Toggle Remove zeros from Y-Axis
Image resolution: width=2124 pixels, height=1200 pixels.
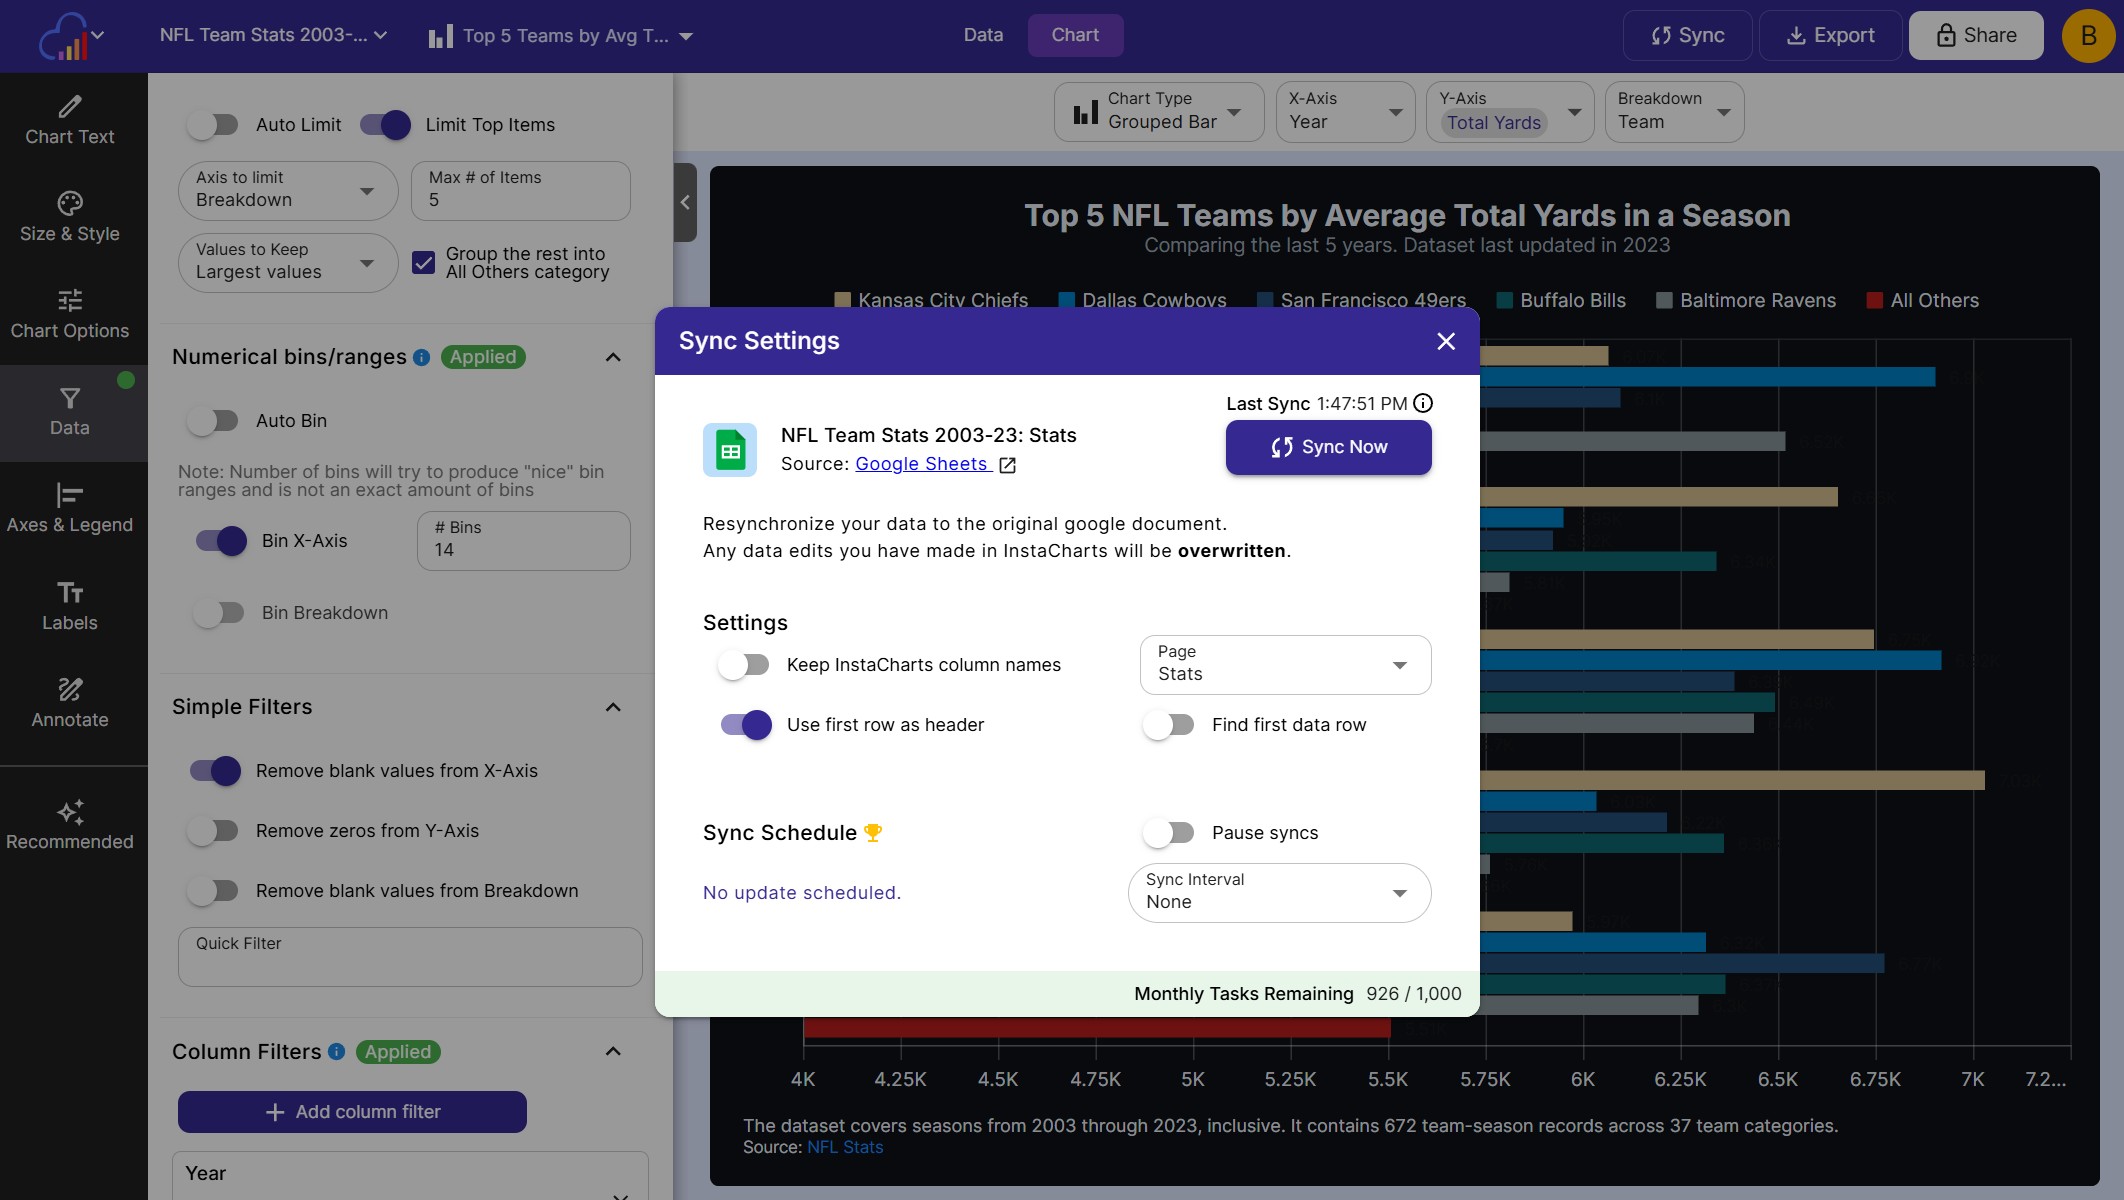213,831
